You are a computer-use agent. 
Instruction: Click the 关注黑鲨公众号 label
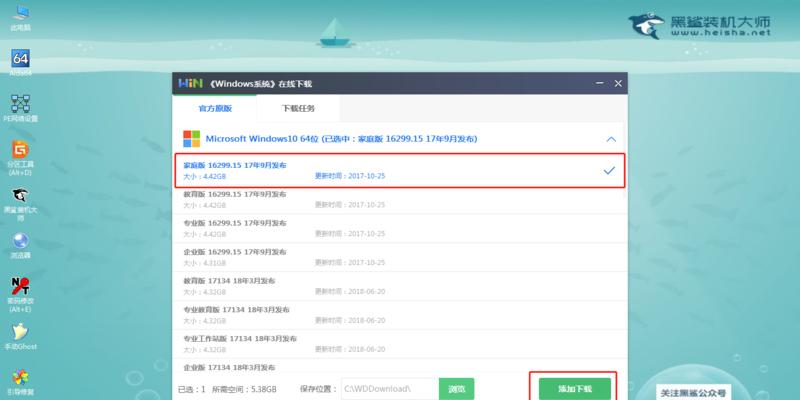[x=692, y=393]
